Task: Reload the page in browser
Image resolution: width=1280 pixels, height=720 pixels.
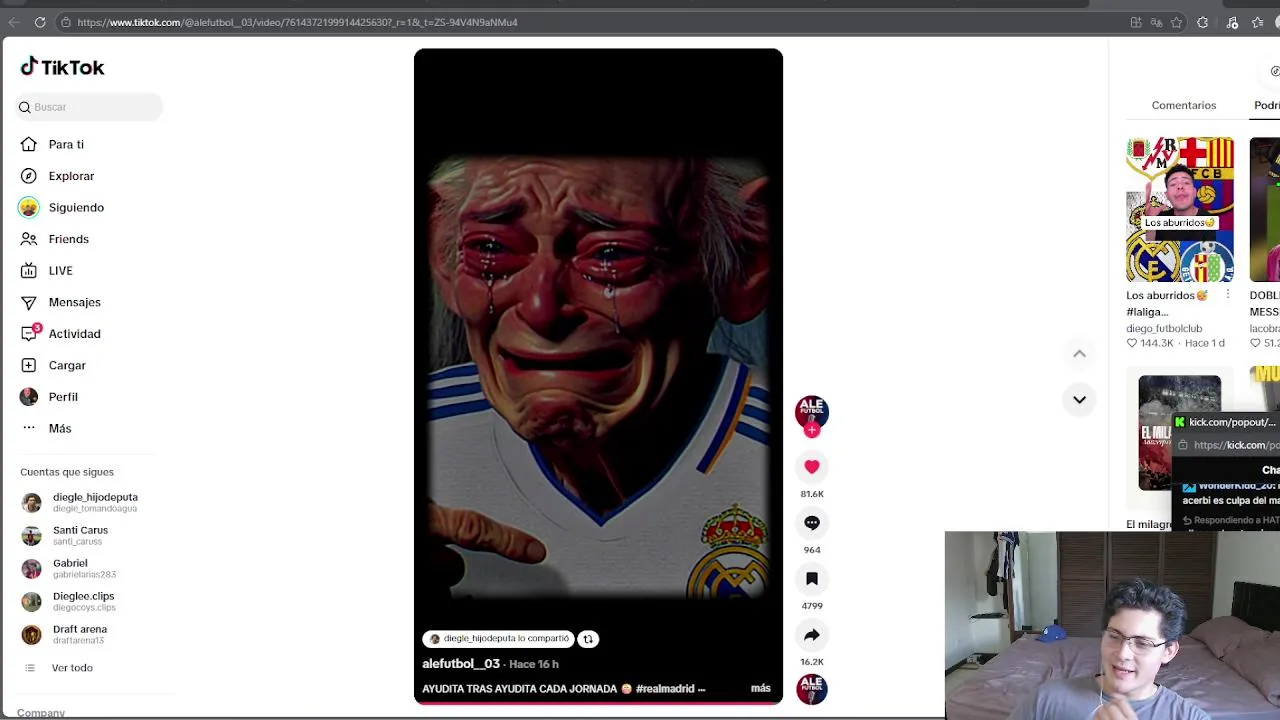Action: (x=40, y=22)
